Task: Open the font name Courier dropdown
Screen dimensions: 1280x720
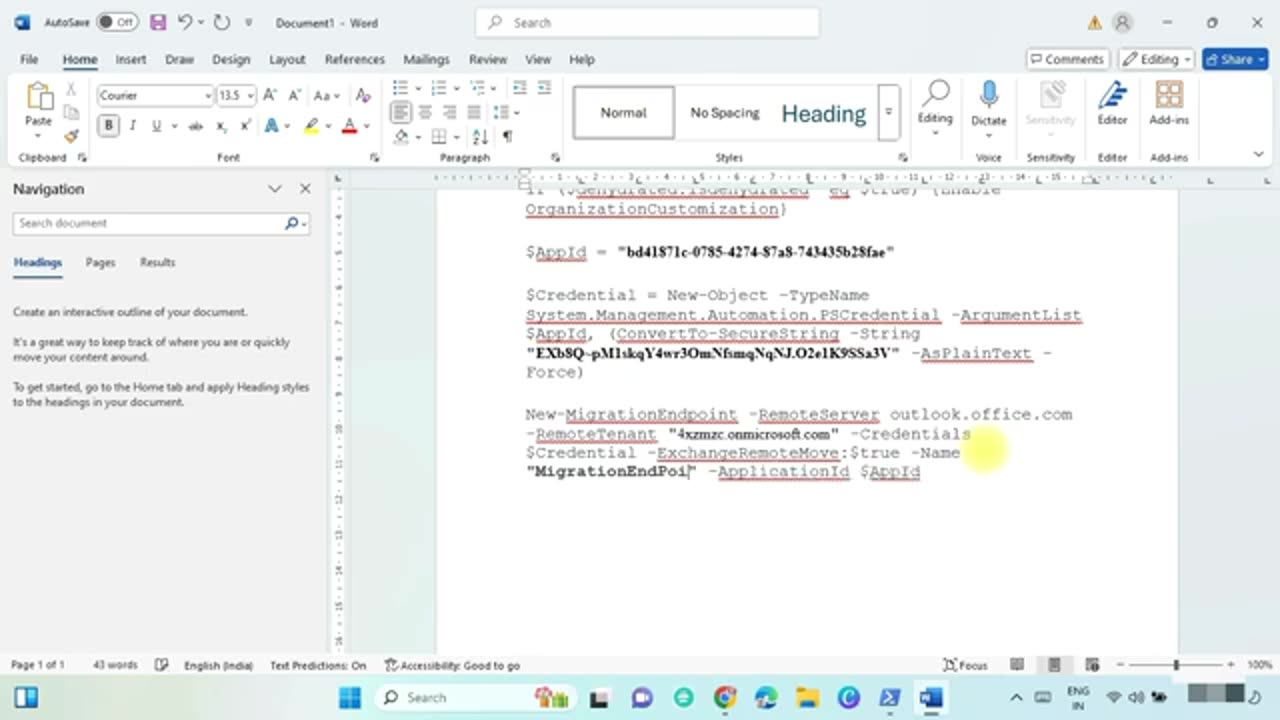Action: coord(208,96)
